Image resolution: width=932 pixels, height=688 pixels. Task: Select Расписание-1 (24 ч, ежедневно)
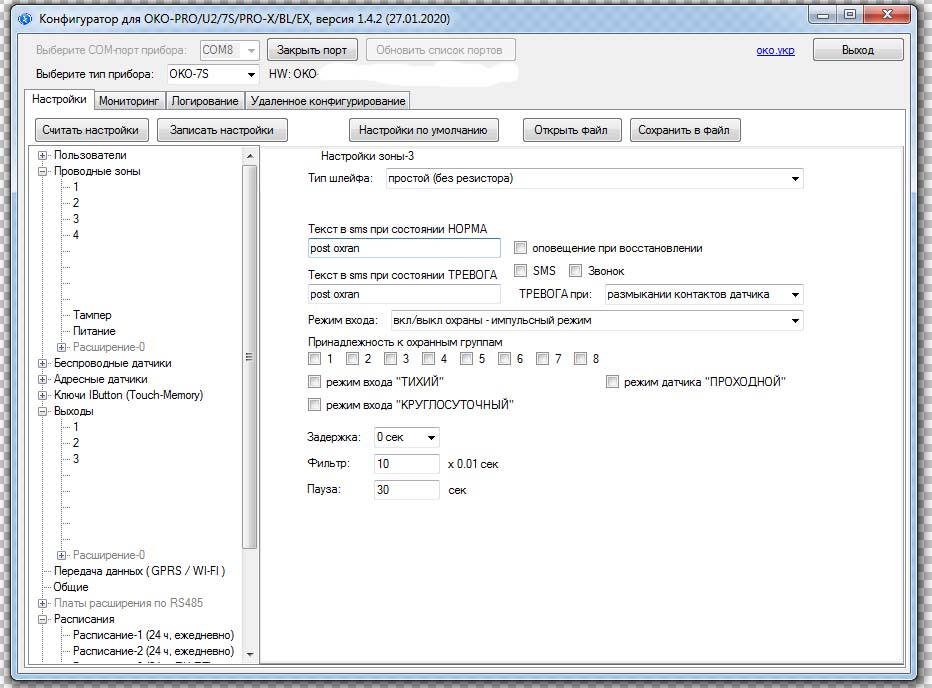coord(153,635)
